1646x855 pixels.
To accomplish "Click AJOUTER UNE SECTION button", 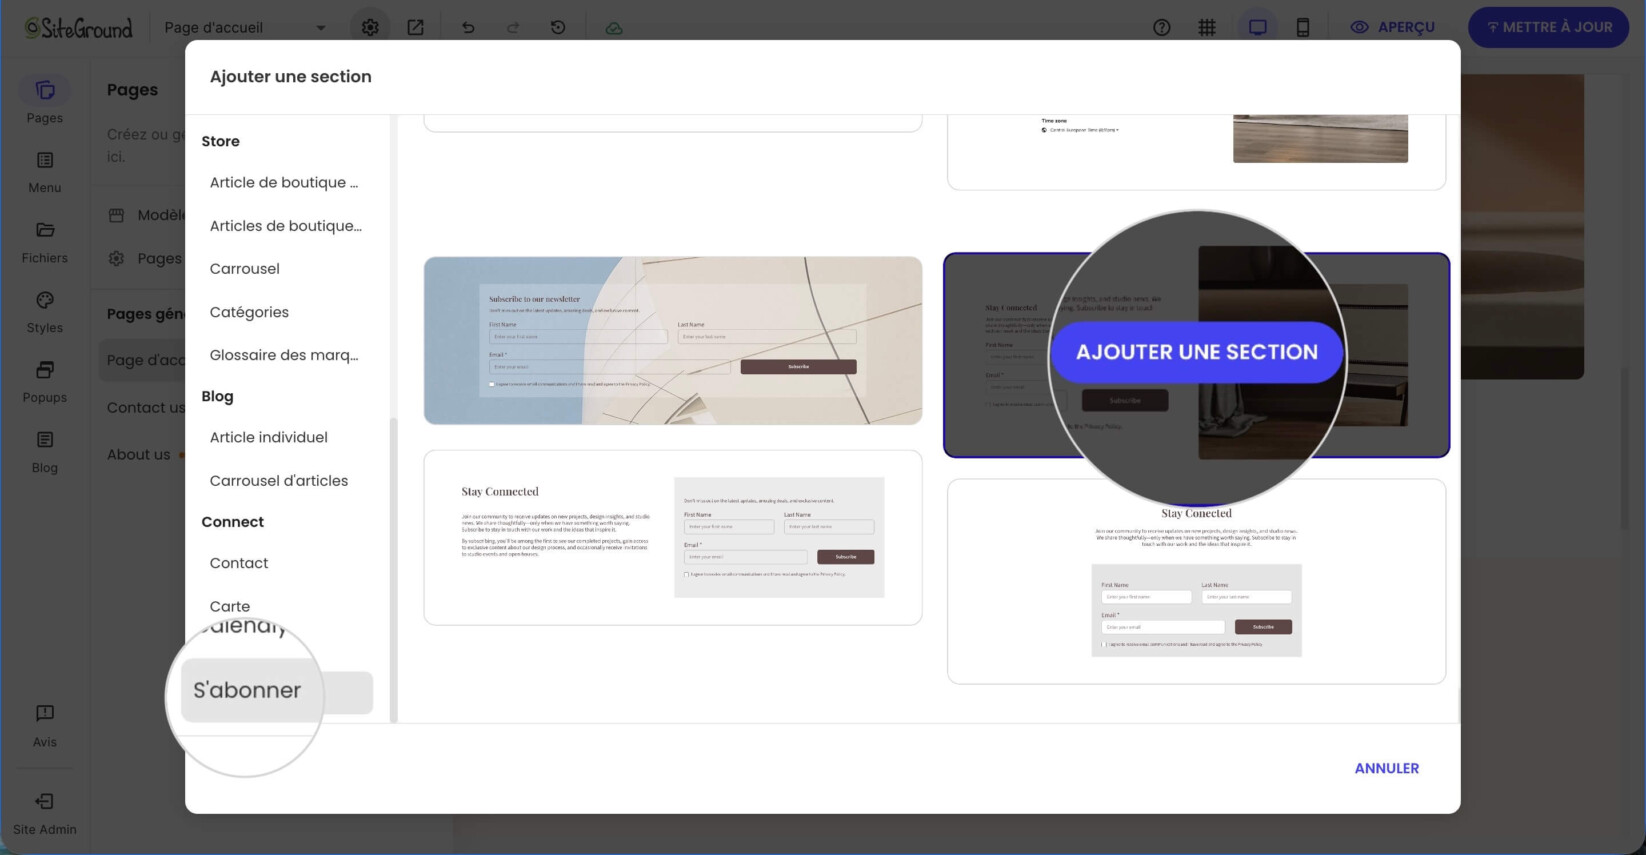I will [1196, 352].
